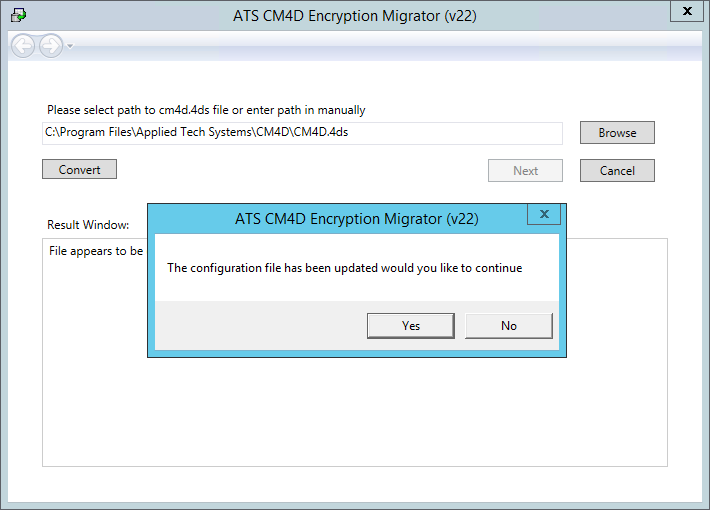Click the empty area of the result box

coord(354,410)
